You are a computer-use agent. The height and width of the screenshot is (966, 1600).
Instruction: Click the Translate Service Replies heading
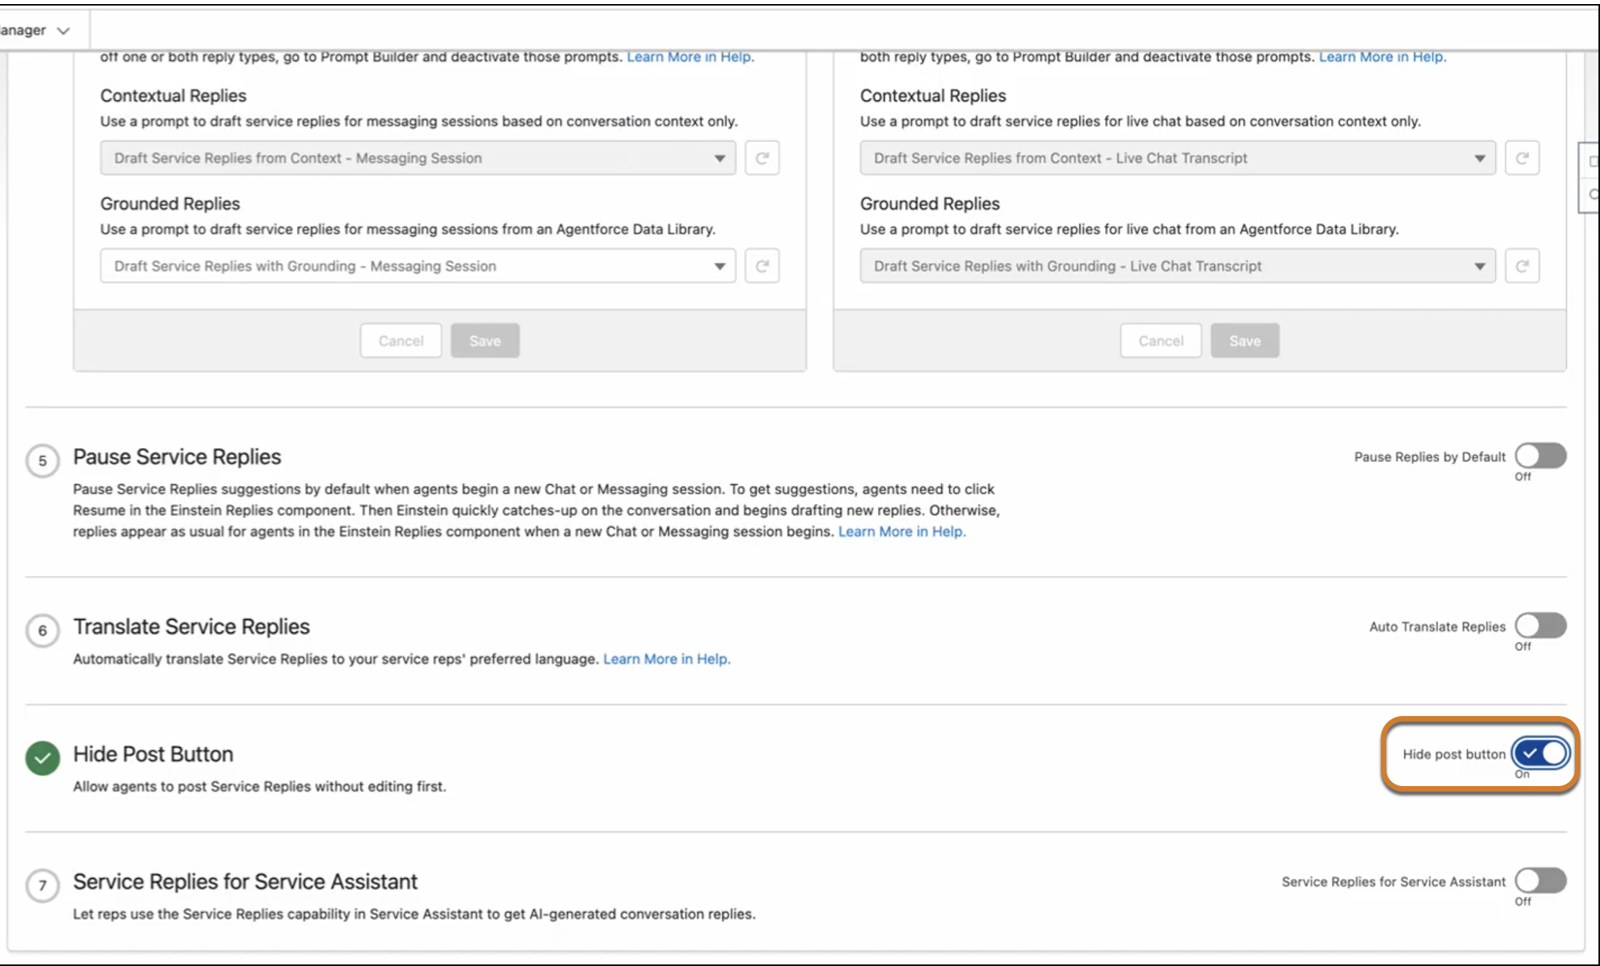(191, 627)
